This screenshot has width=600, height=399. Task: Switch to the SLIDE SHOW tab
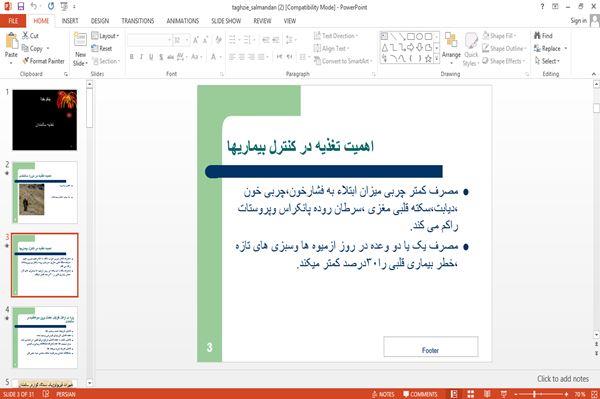(226, 21)
